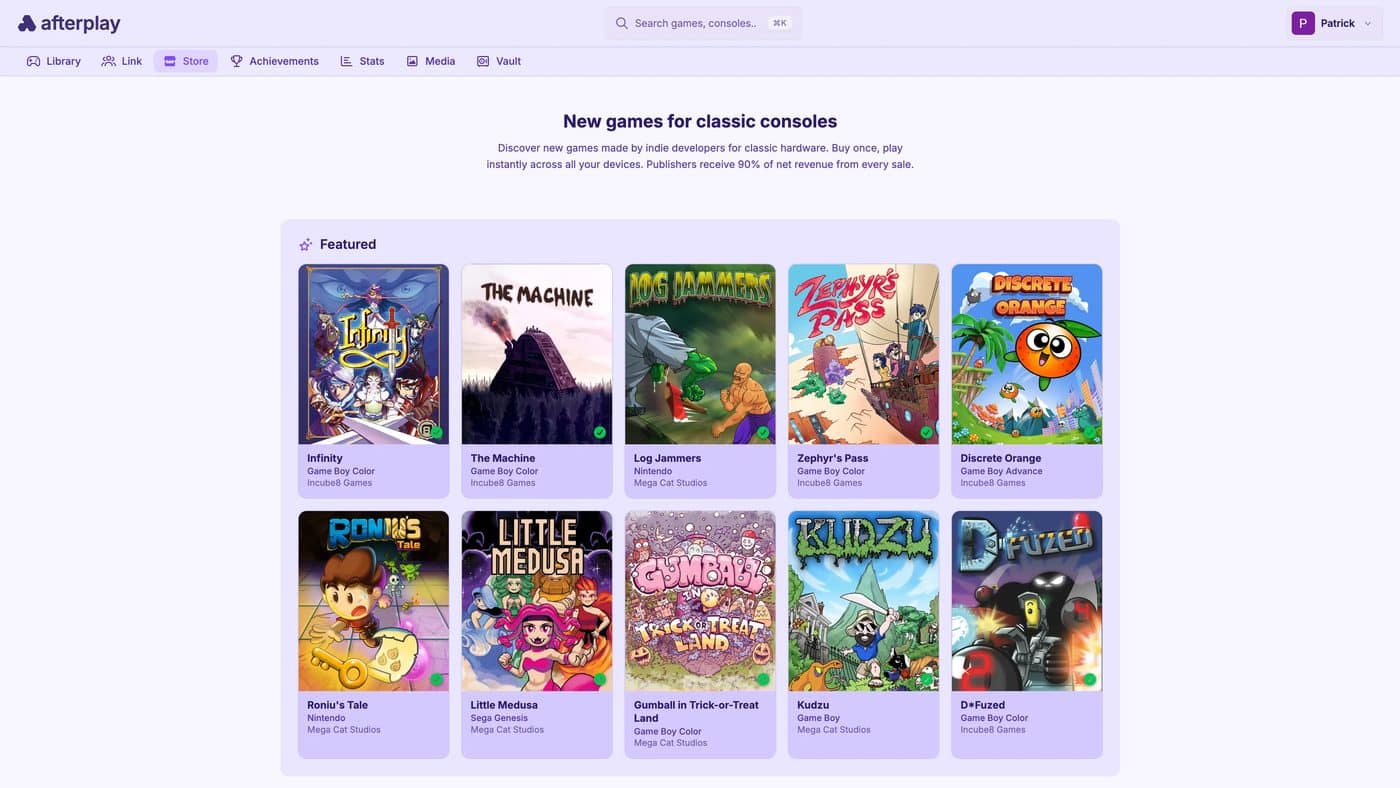Open the Link tab
Viewport: 1400px width, 788px height.
click(x=122, y=61)
